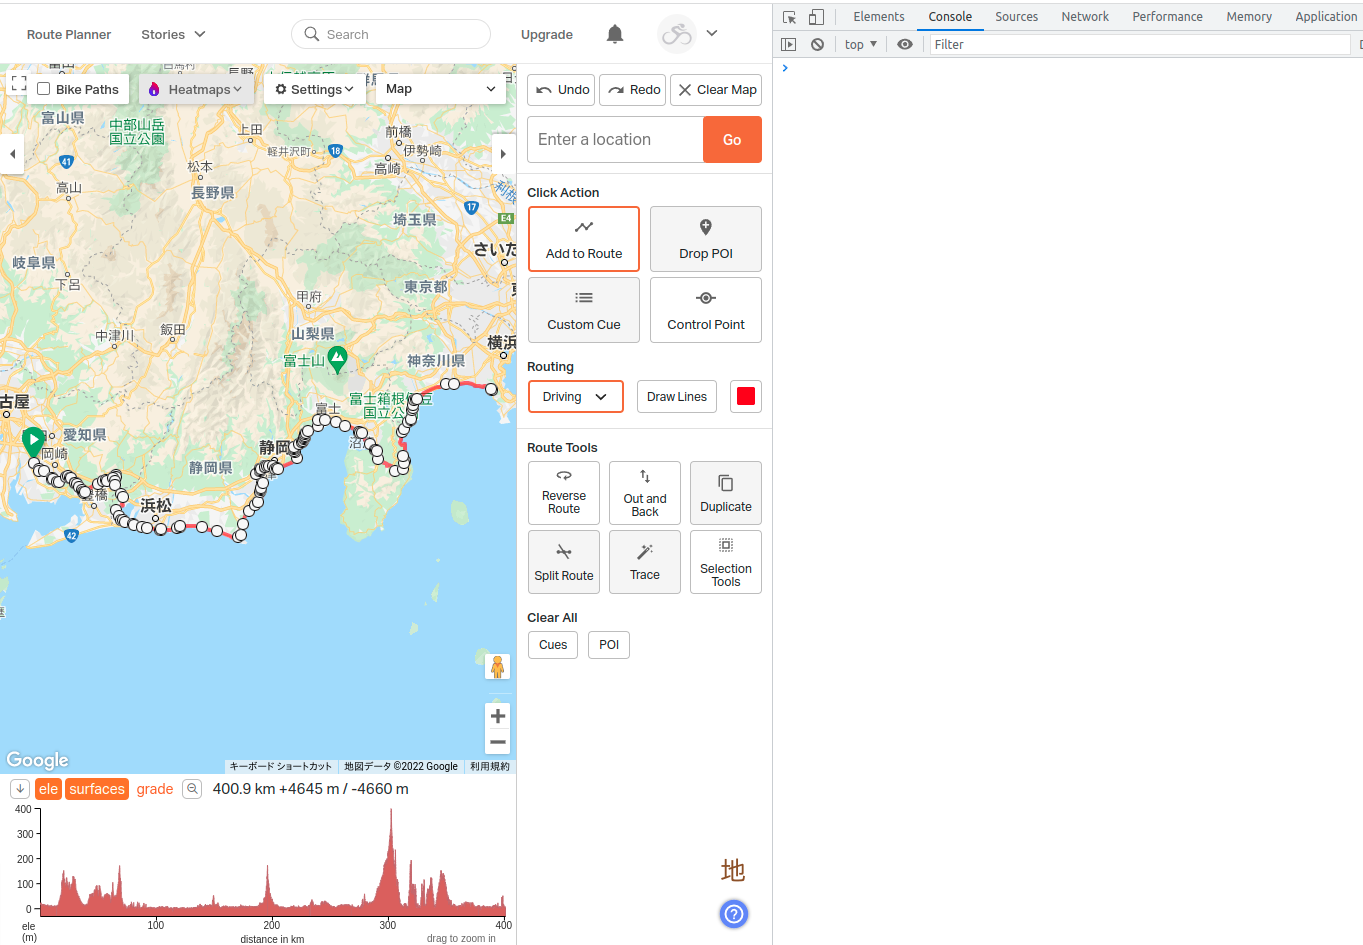Open the red route color swatch
The image size is (1363, 945).
[746, 397]
